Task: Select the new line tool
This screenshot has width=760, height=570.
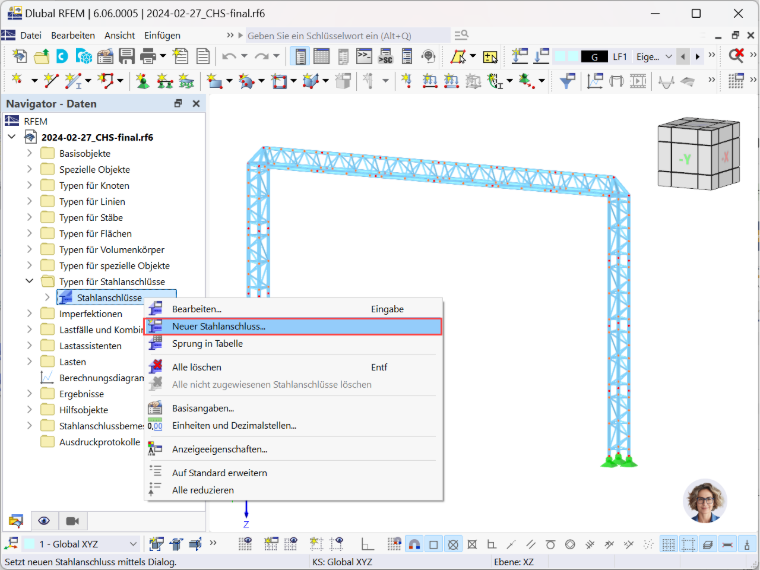Action: (x=51, y=80)
